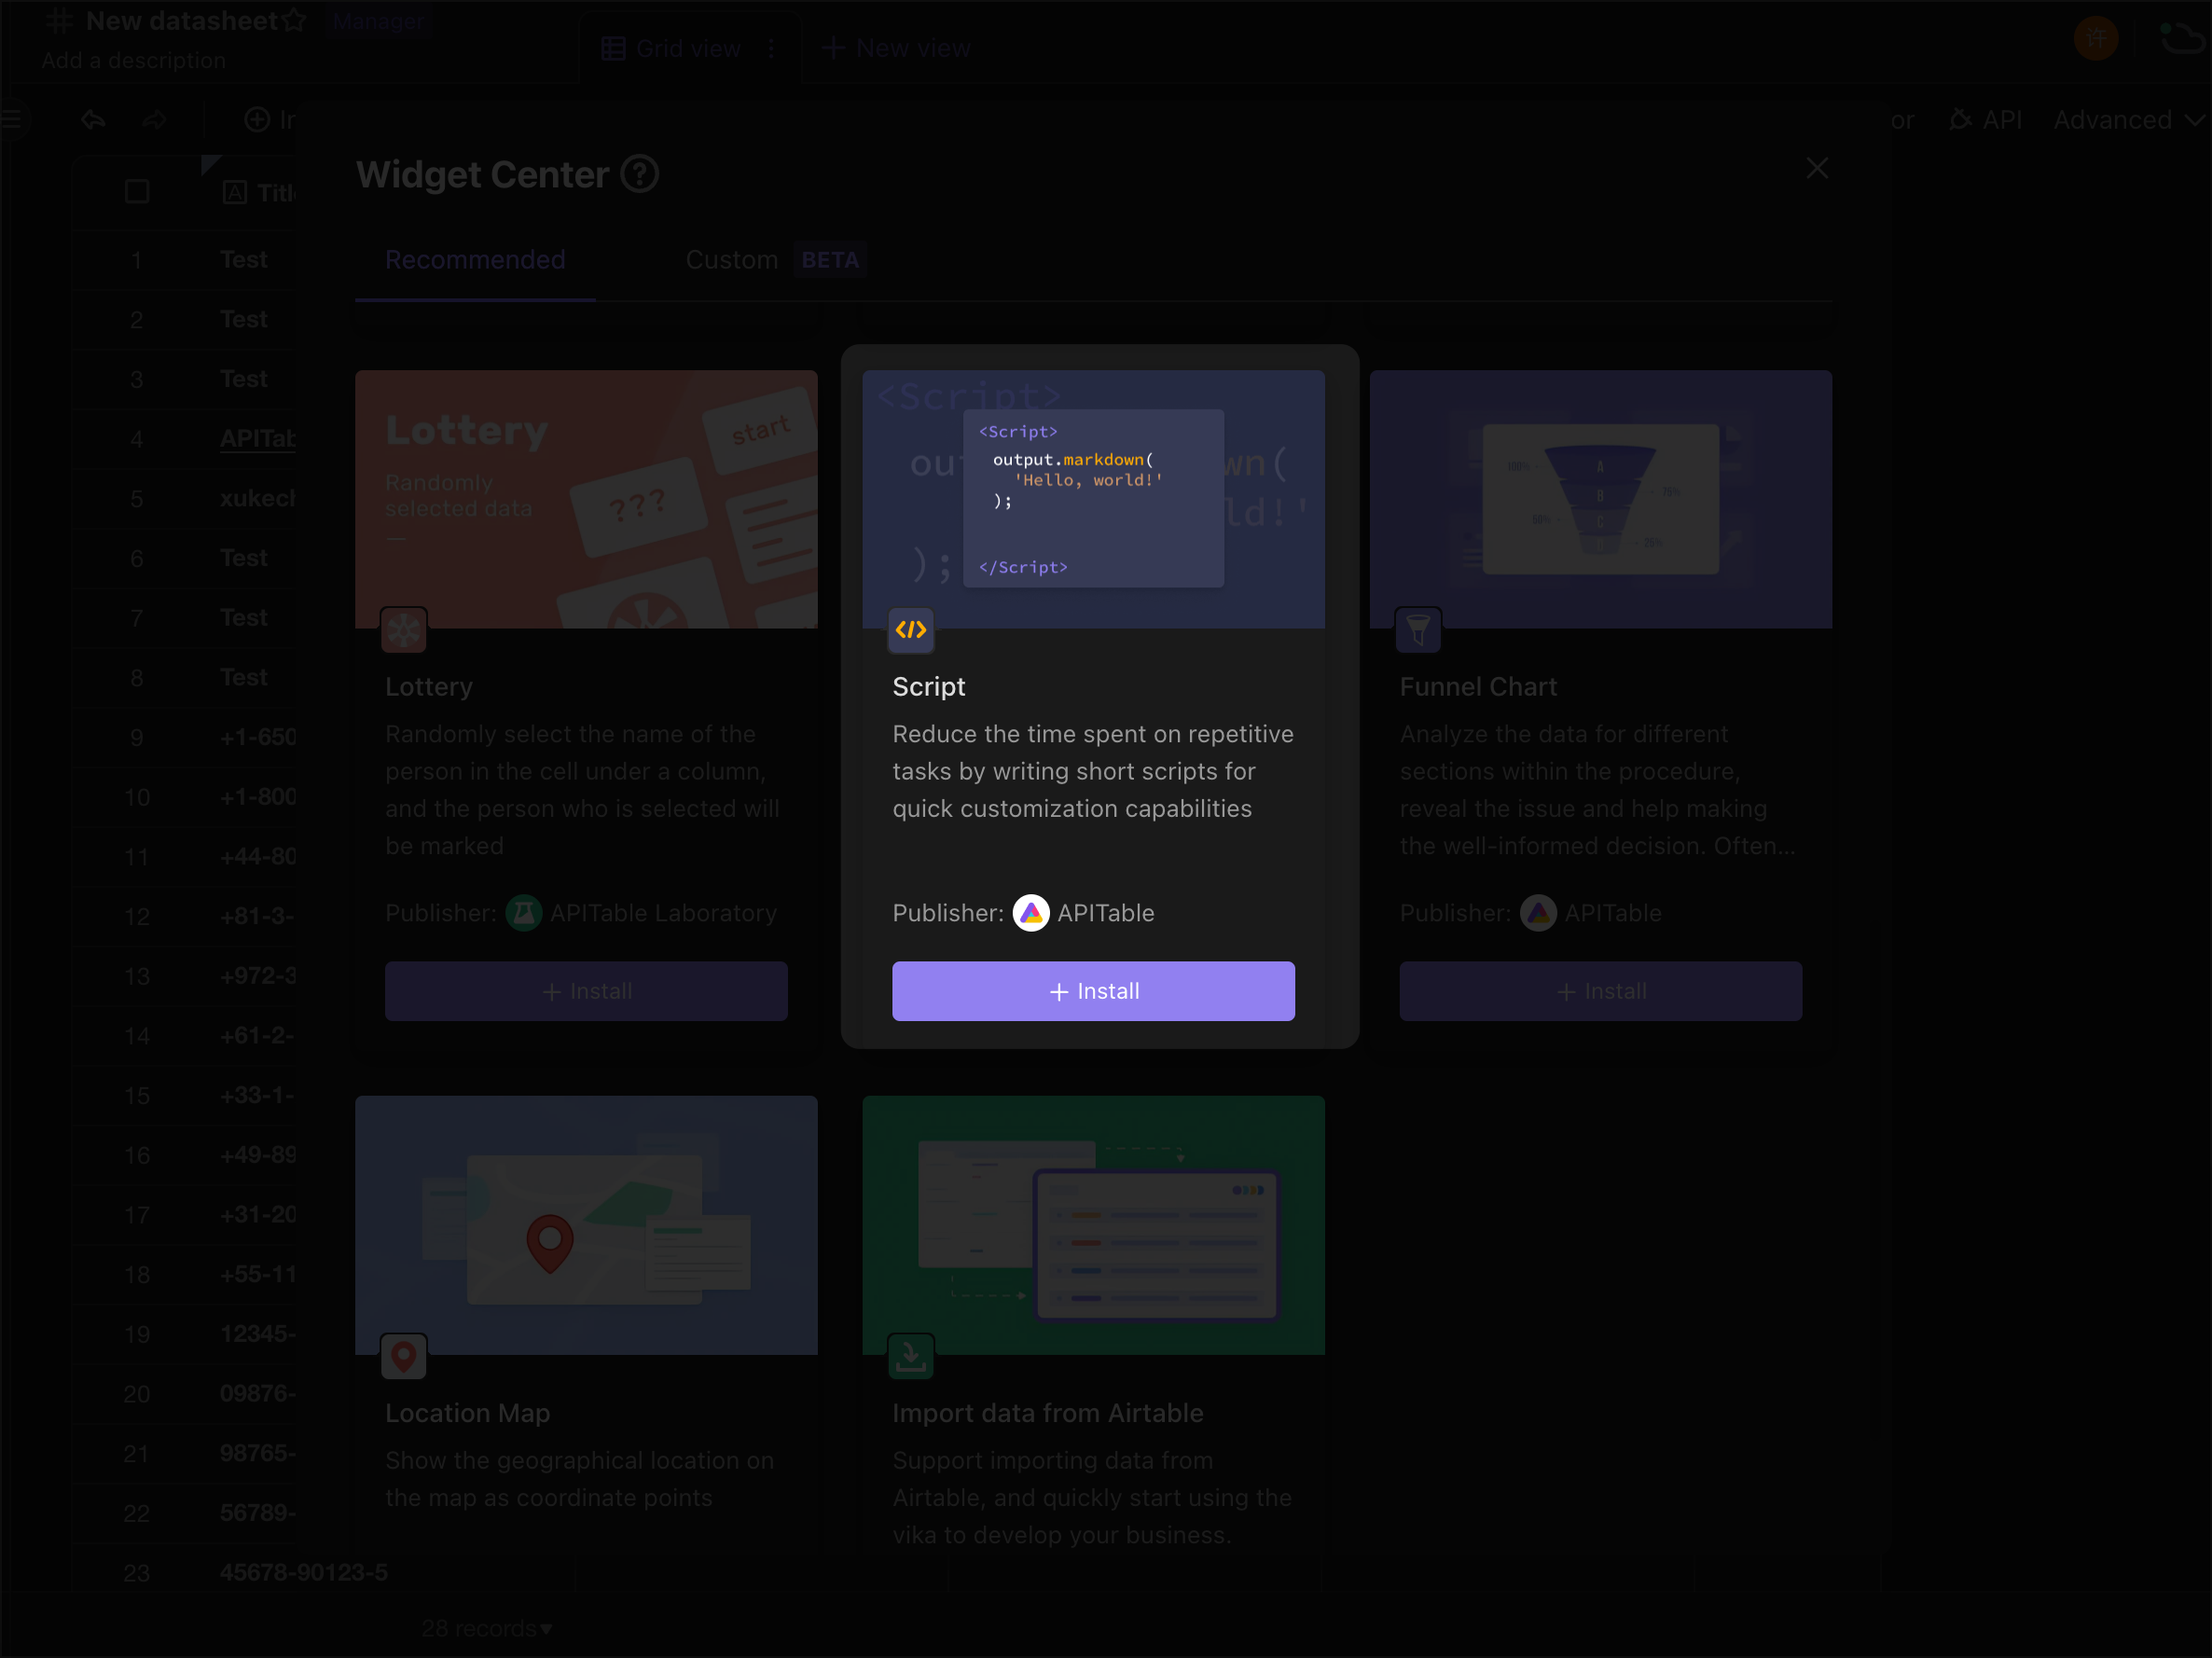Image resolution: width=2212 pixels, height=1658 pixels.
Task: Select row 4 APITable cell
Action: (x=257, y=438)
